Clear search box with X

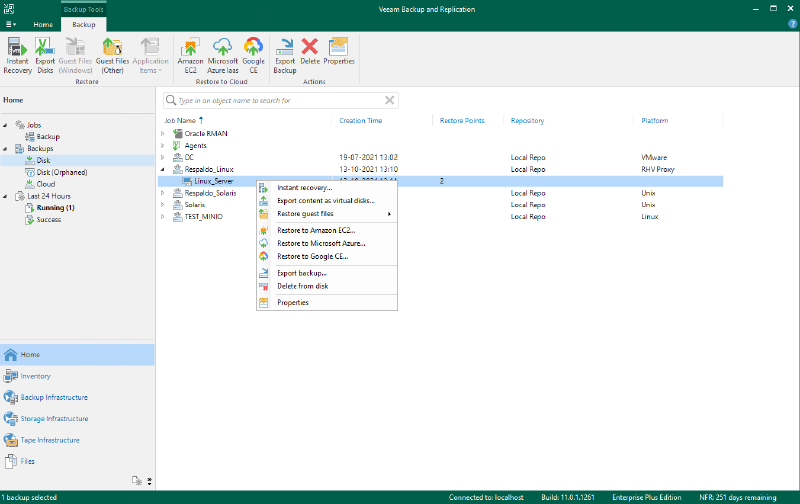pos(389,100)
